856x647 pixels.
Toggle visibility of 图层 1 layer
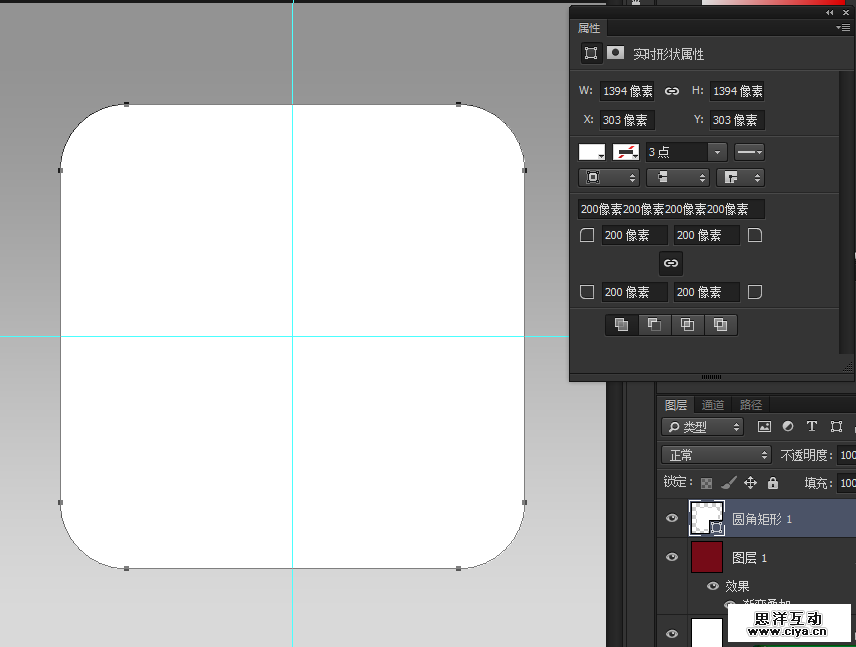click(672, 558)
